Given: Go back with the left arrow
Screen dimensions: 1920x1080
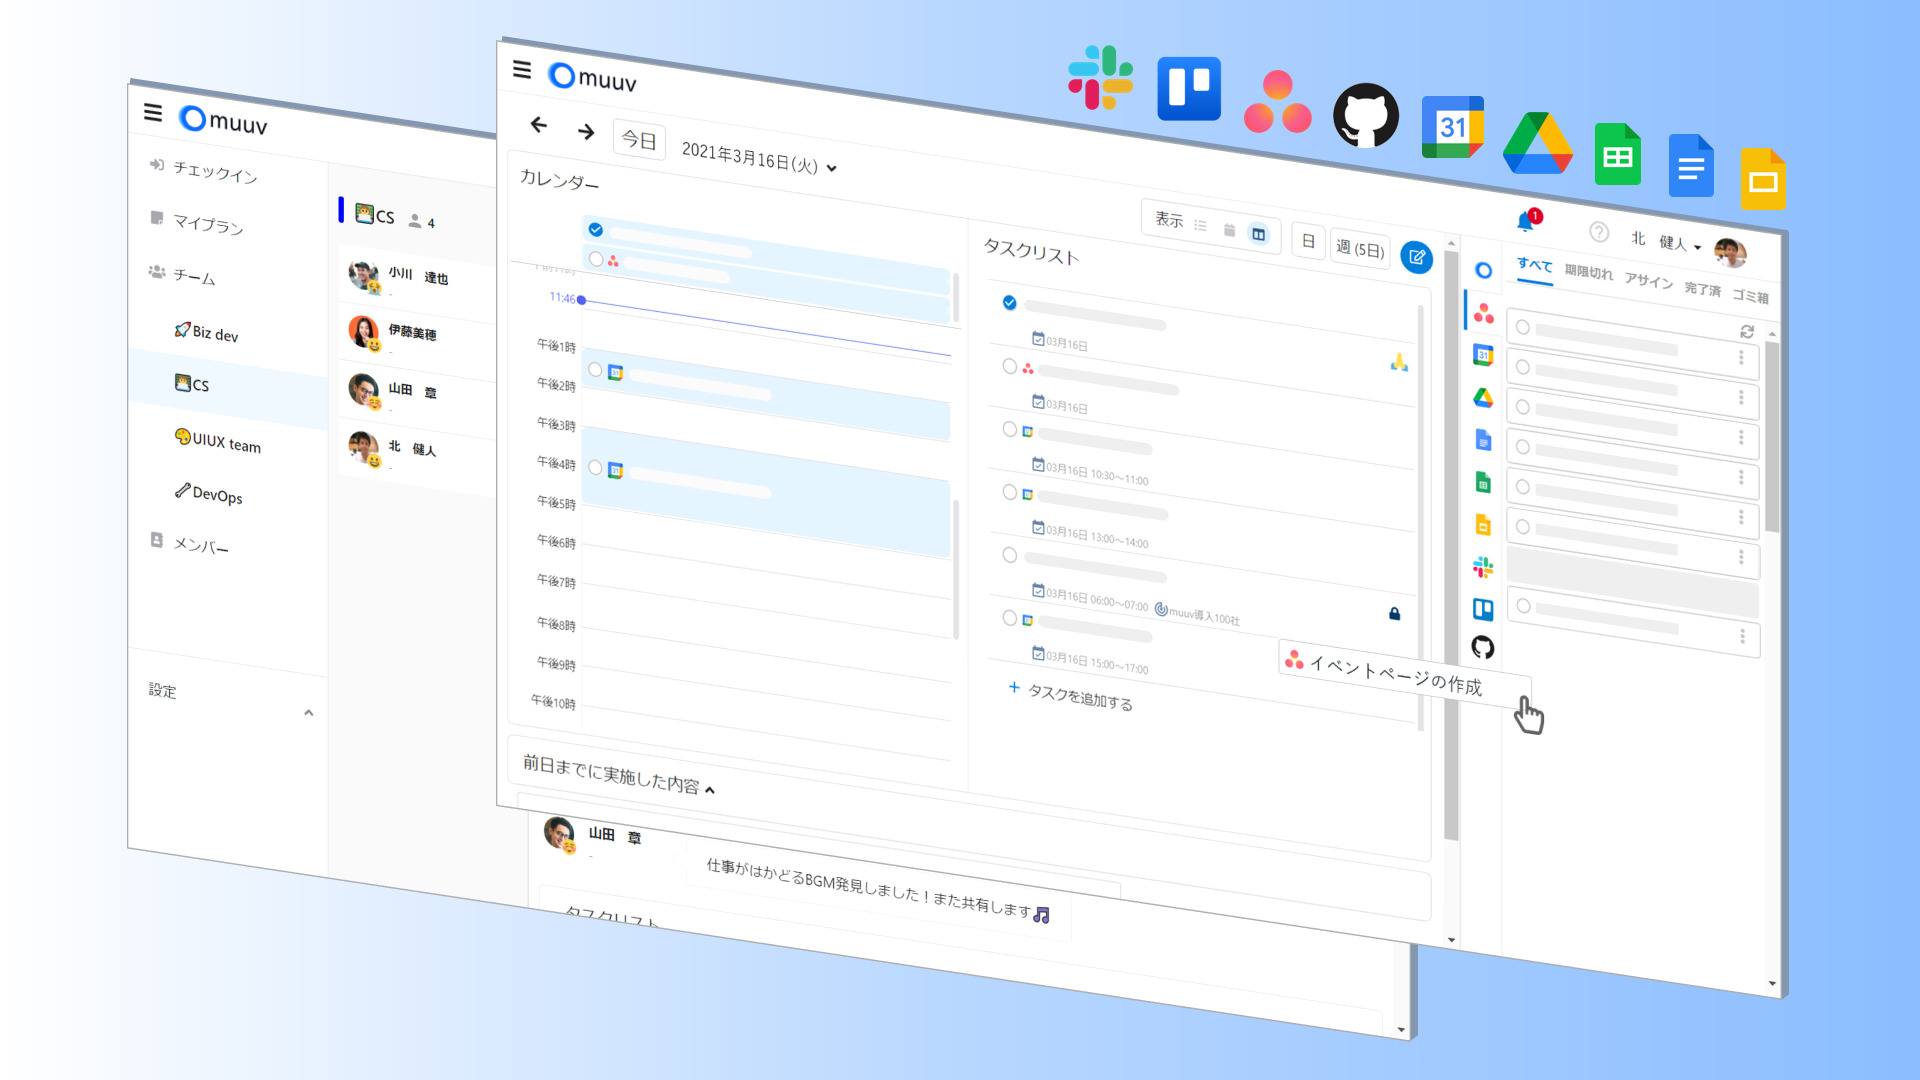Looking at the screenshot, I should point(539,125).
